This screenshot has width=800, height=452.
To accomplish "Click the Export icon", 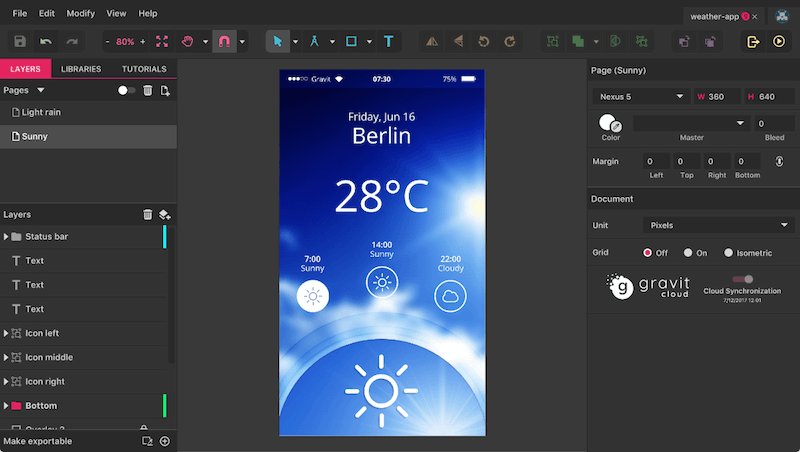I will coord(753,41).
